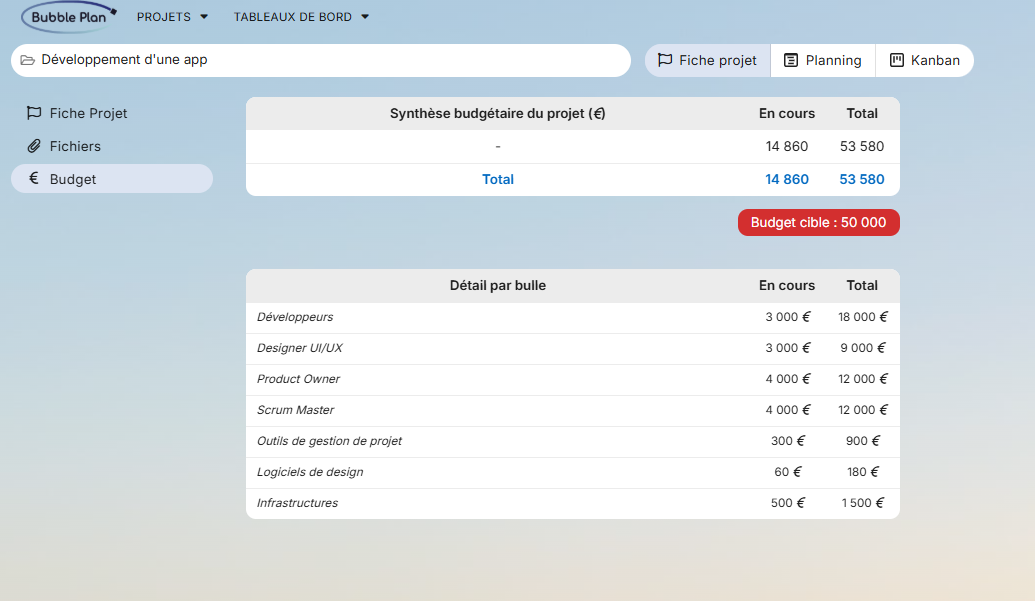Click the 60 € en cours value

(x=787, y=472)
